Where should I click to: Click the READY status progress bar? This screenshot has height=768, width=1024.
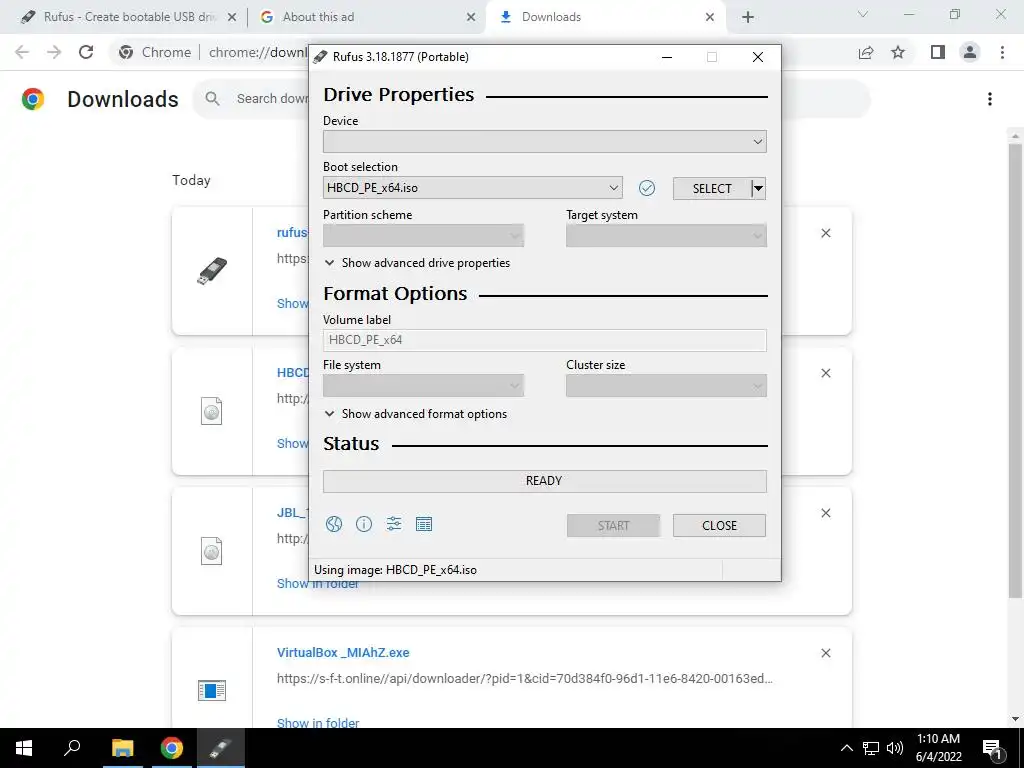click(545, 481)
